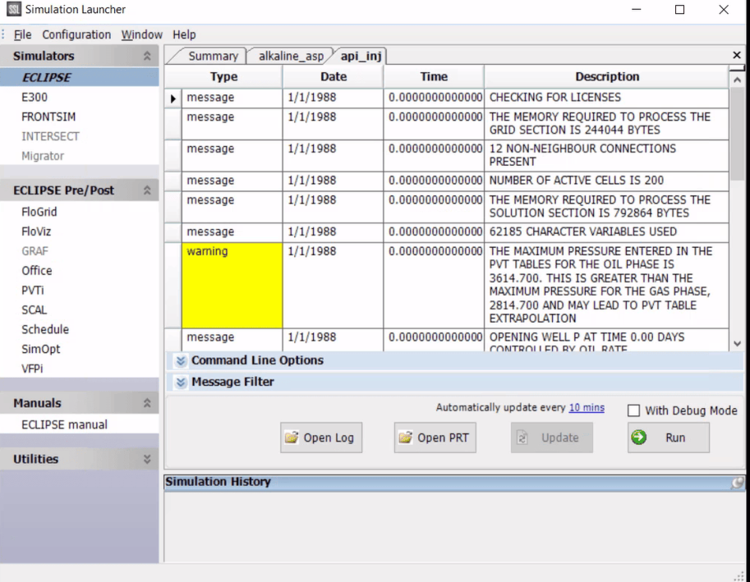Close the current tab with the X

737,56
